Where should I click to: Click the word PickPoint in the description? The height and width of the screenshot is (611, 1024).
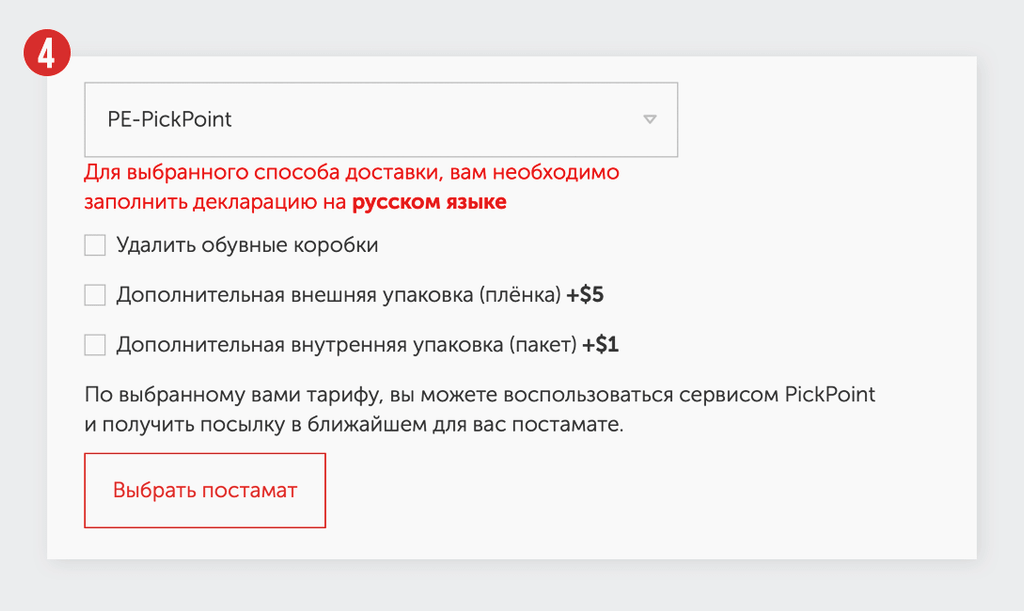[829, 394]
